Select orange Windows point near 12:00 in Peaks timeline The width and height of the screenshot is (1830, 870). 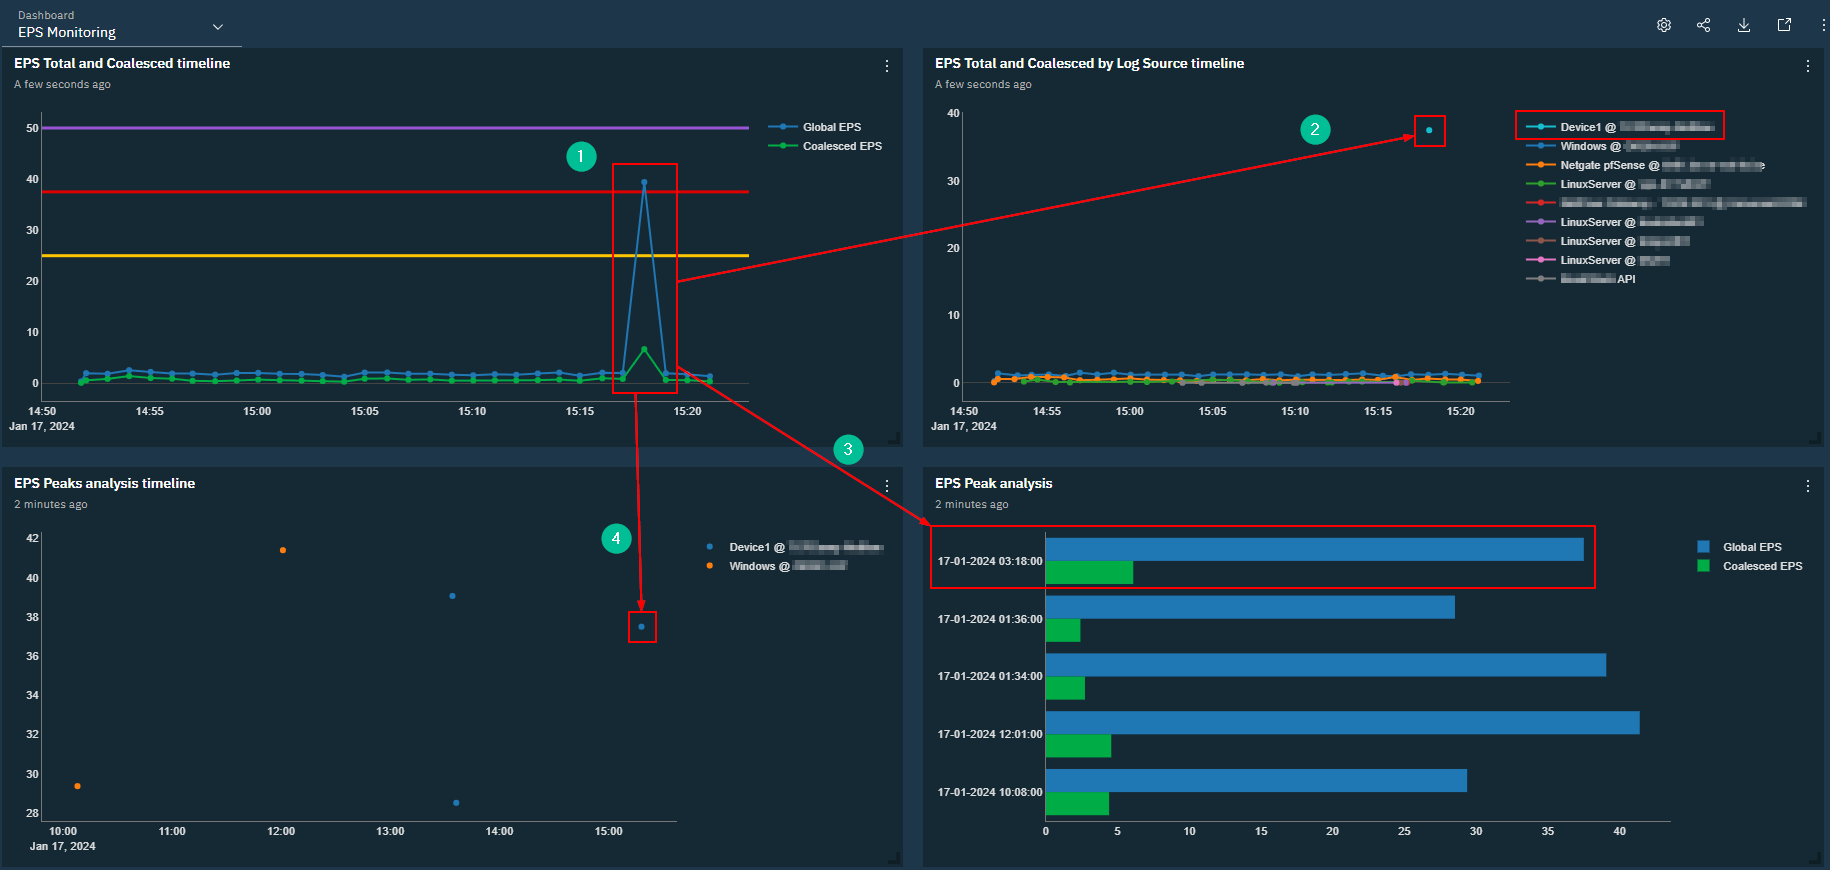pos(283,550)
